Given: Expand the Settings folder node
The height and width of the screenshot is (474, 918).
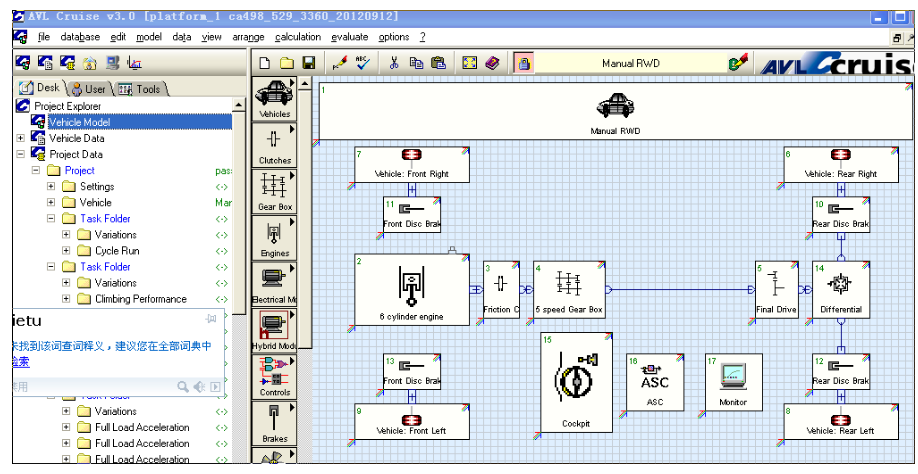Looking at the screenshot, I should click(51, 187).
